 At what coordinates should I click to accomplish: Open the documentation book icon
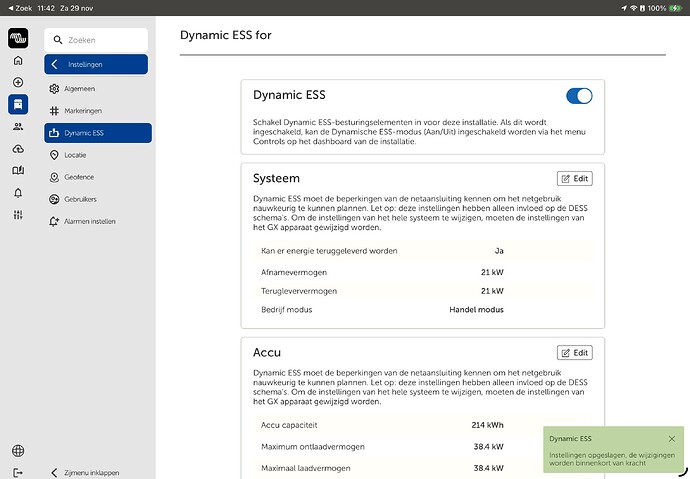(18, 171)
